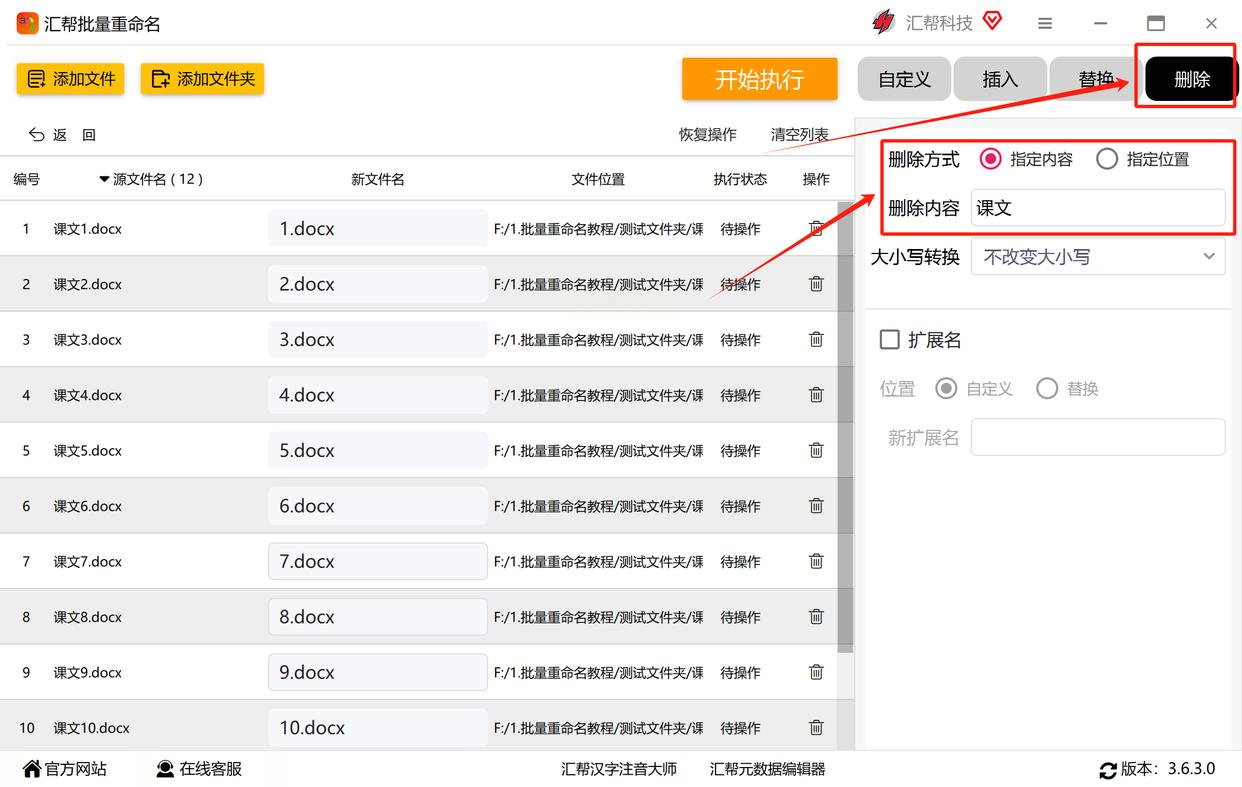Delete row 1 using its trash icon
The image size is (1242, 787).
816,229
